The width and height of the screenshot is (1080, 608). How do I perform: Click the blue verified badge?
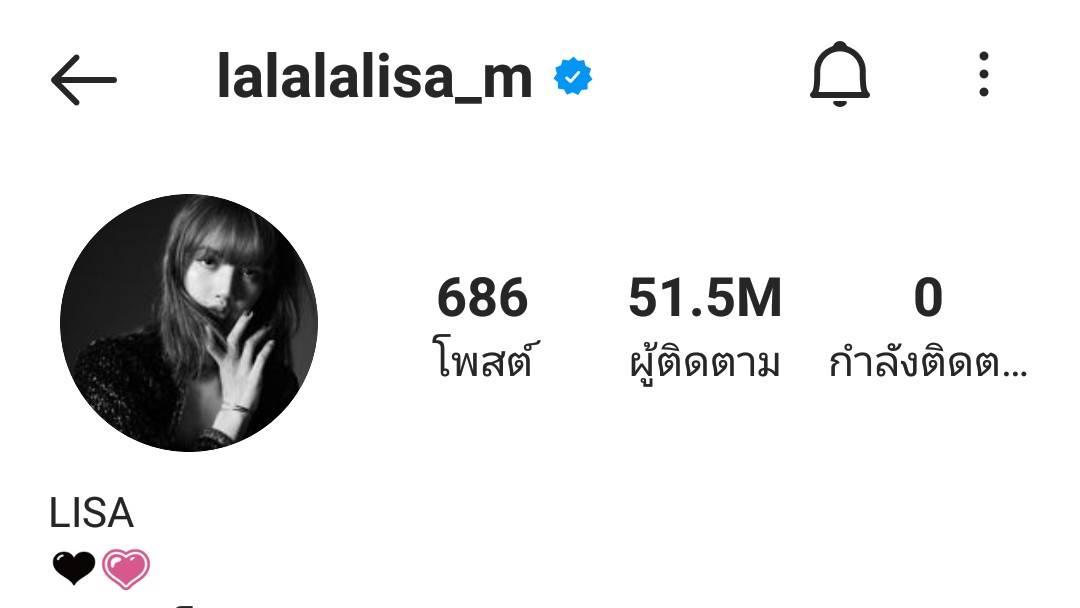[x=572, y=76]
